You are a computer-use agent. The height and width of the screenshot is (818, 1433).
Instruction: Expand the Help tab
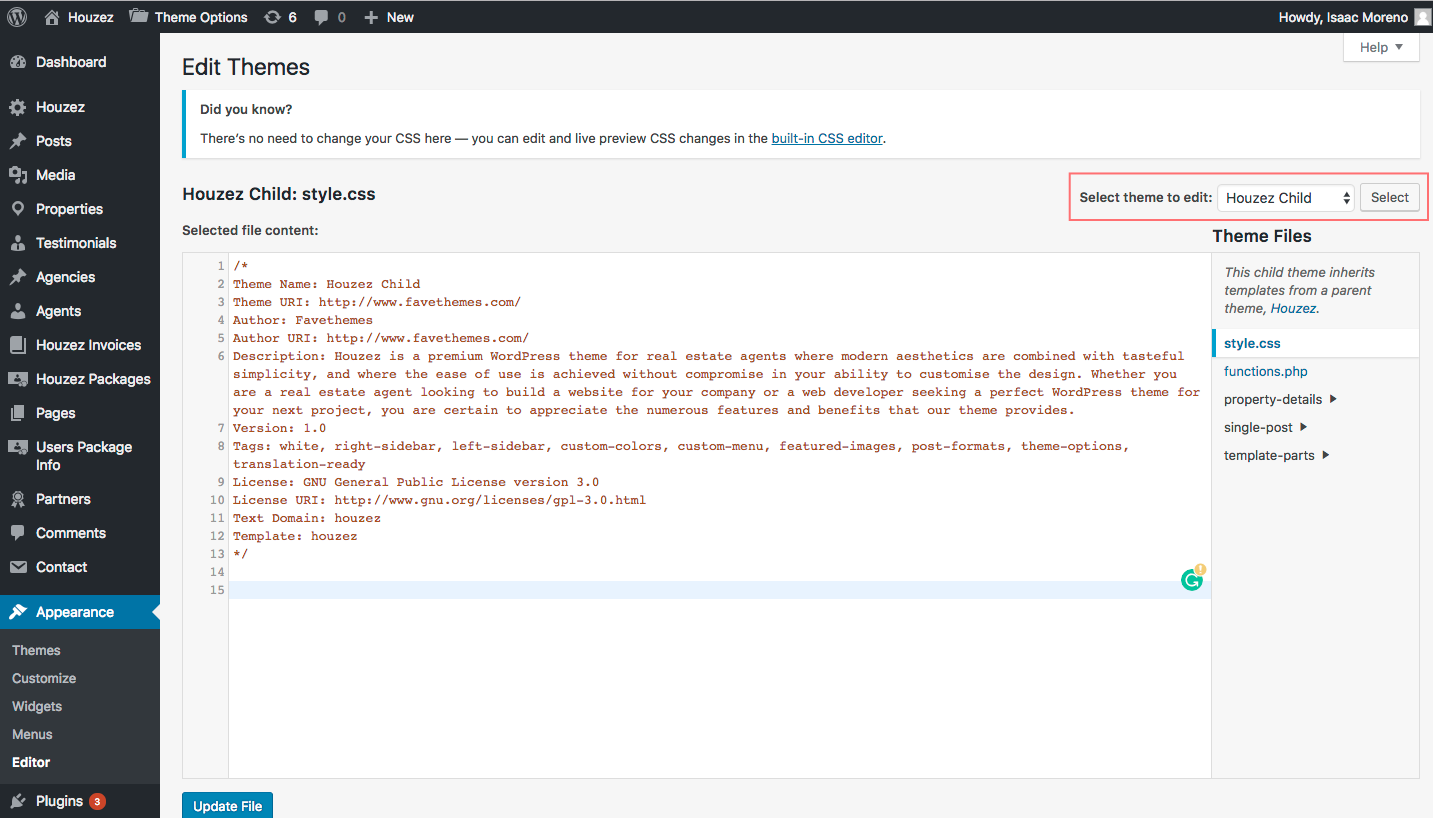(x=1381, y=47)
